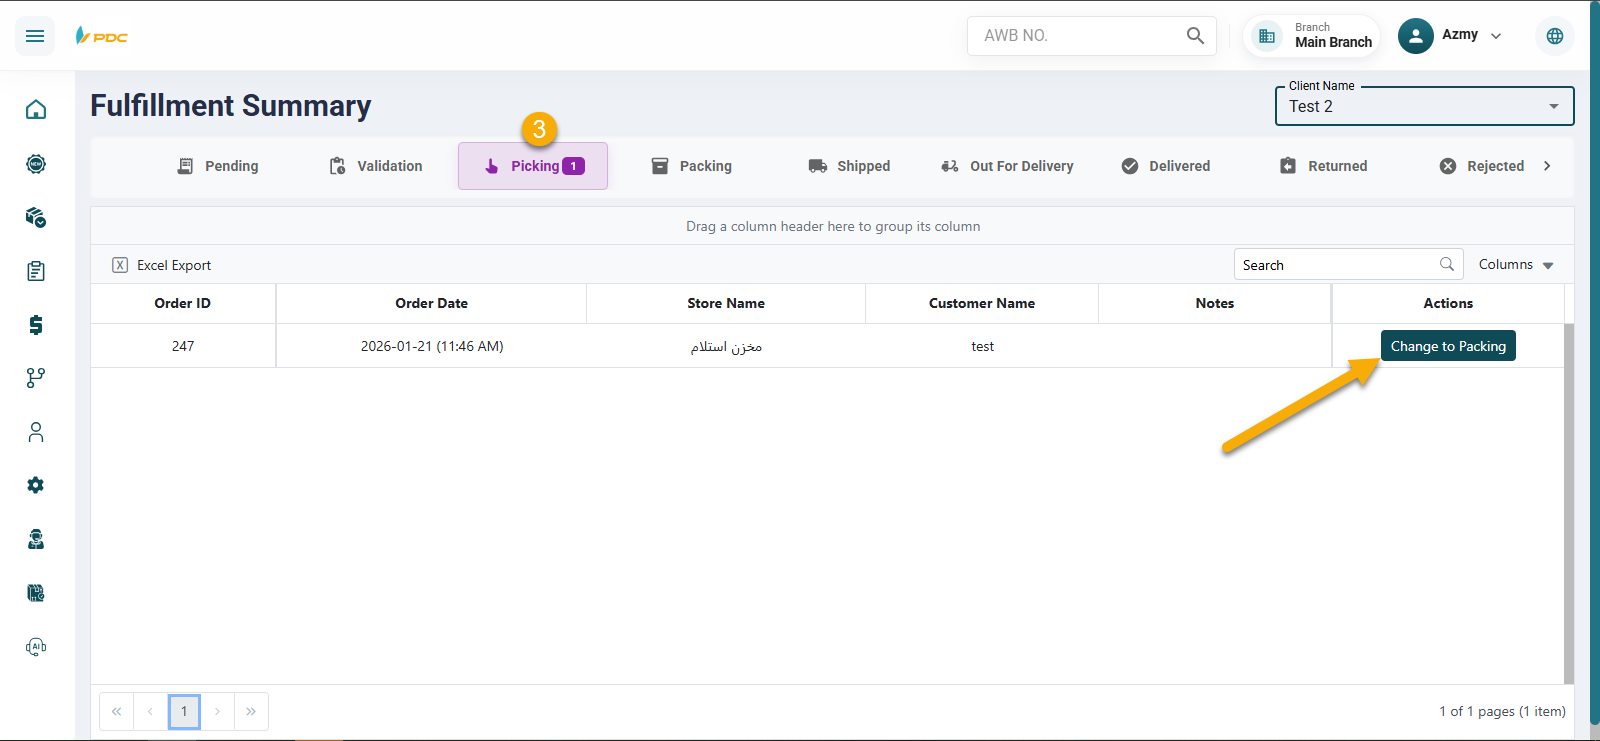The image size is (1600, 741).
Task: Click customer name cell 'test'
Action: tap(982, 346)
